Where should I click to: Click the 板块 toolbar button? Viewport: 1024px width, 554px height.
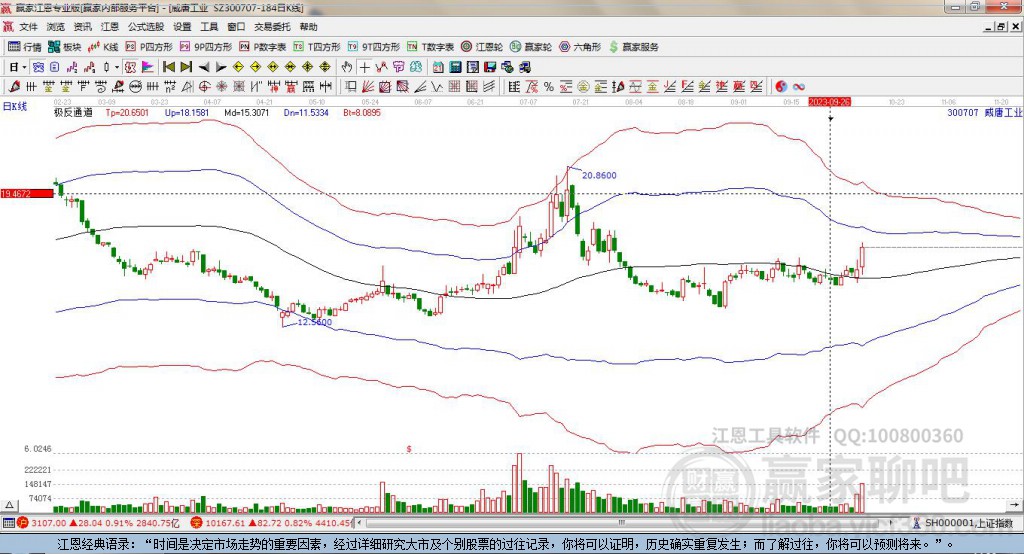coord(65,47)
